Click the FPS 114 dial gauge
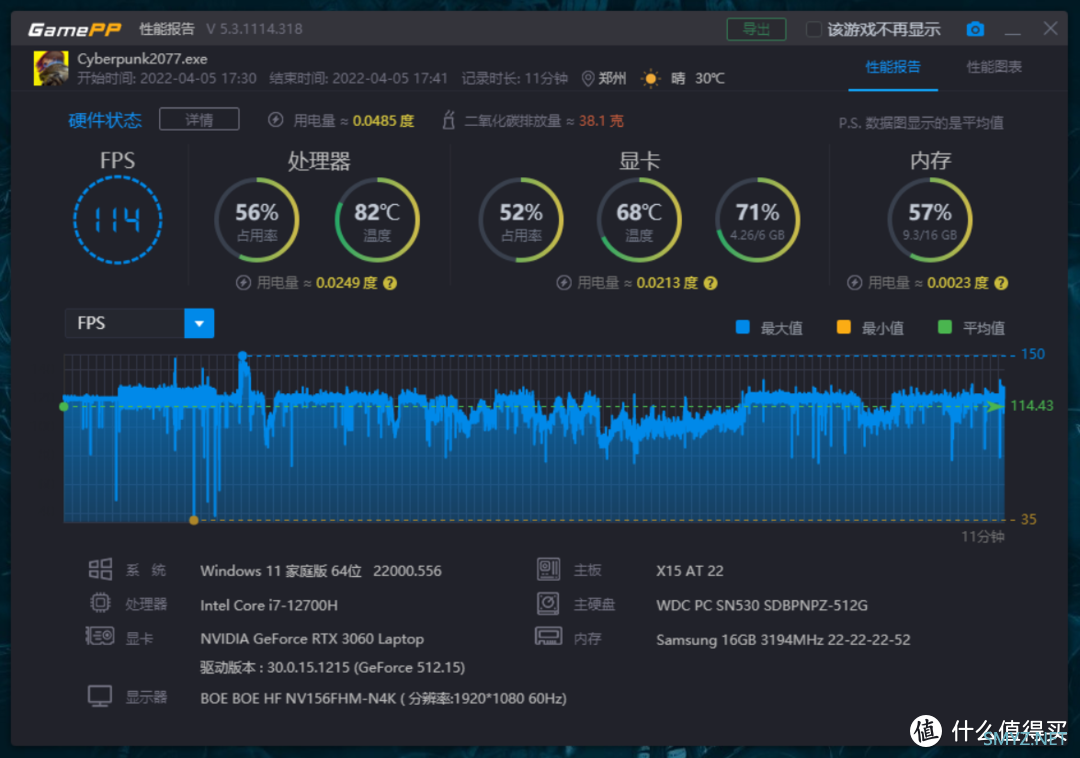 click(118, 220)
